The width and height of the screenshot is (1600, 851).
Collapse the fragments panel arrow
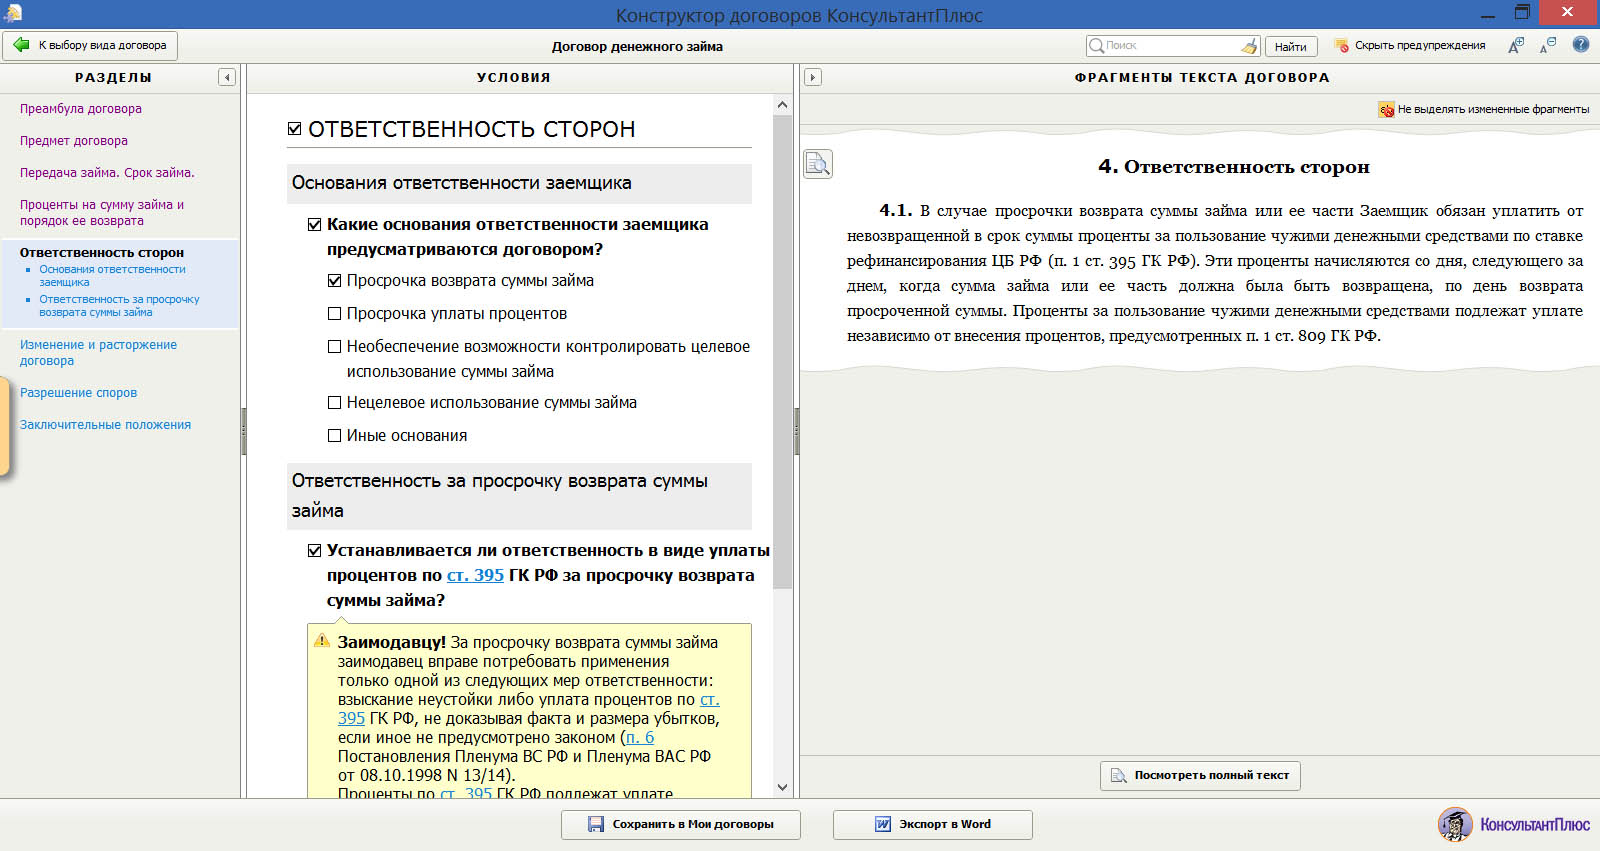pyautogui.click(x=813, y=77)
